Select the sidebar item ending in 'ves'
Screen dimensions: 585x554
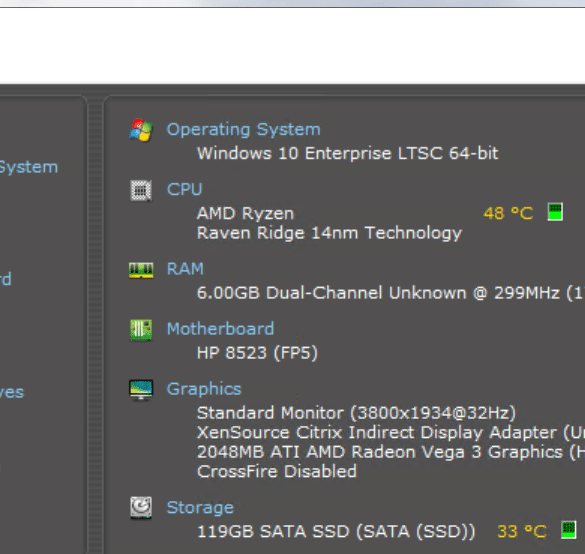[12, 392]
